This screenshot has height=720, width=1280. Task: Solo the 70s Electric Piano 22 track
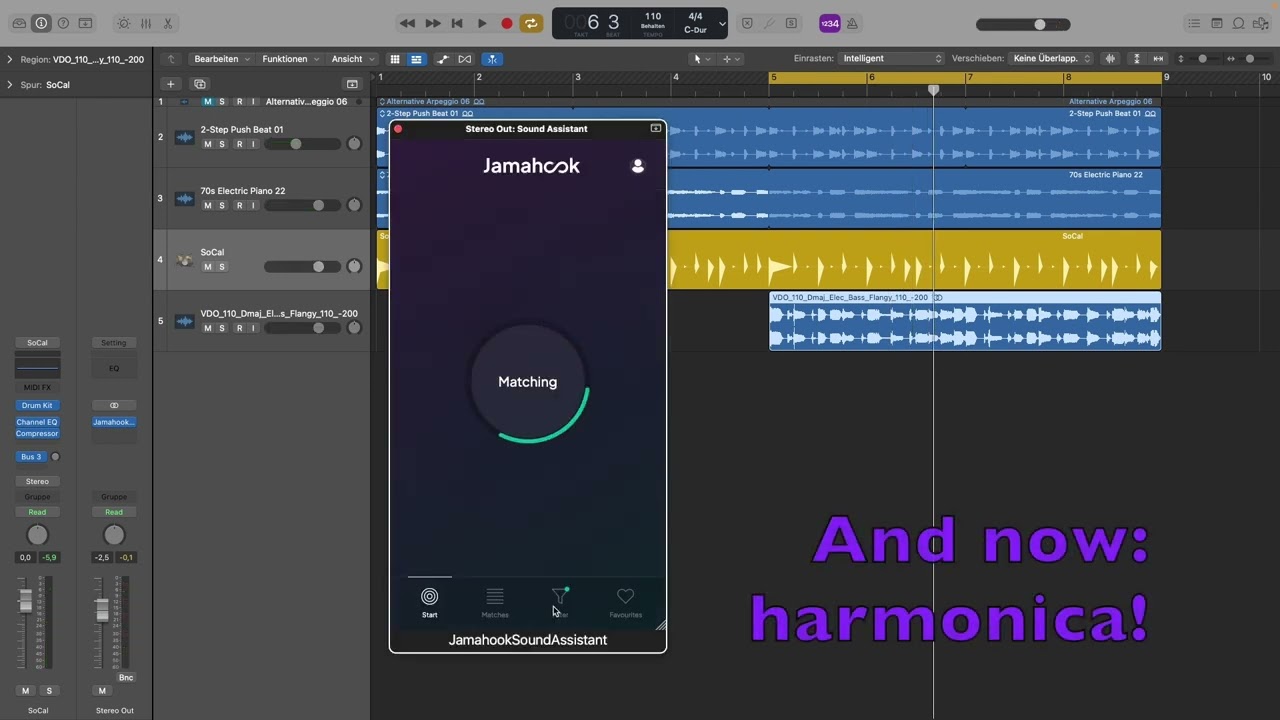point(222,205)
